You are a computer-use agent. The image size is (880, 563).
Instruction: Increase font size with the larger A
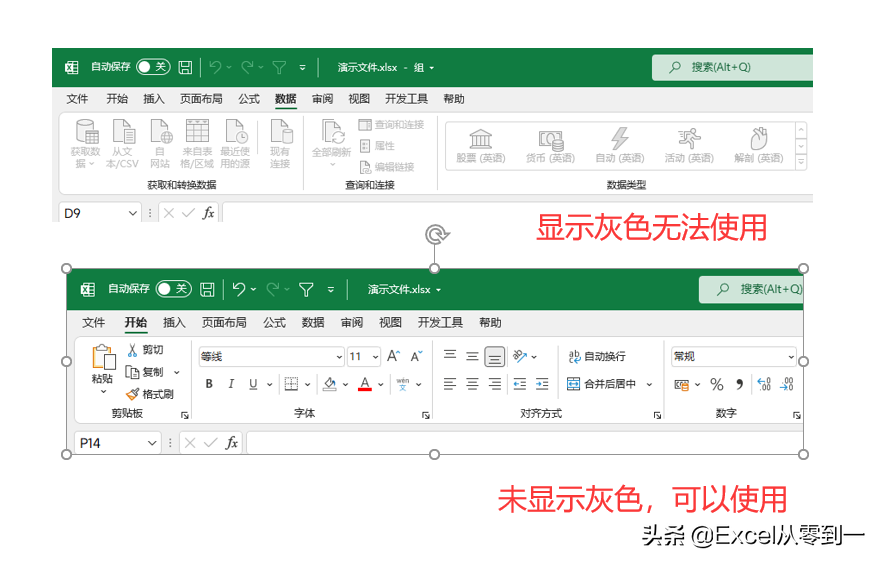[x=393, y=356]
